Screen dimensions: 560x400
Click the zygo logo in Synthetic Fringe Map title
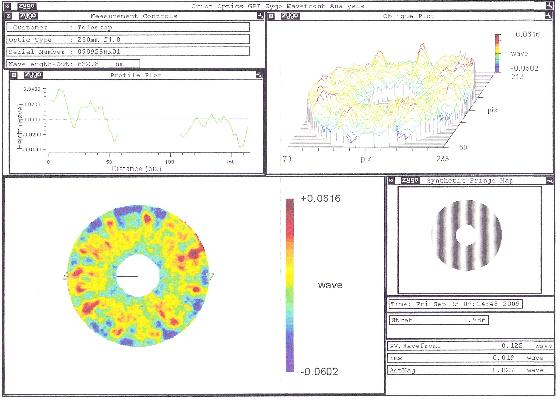pyautogui.click(x=410, y=180)
